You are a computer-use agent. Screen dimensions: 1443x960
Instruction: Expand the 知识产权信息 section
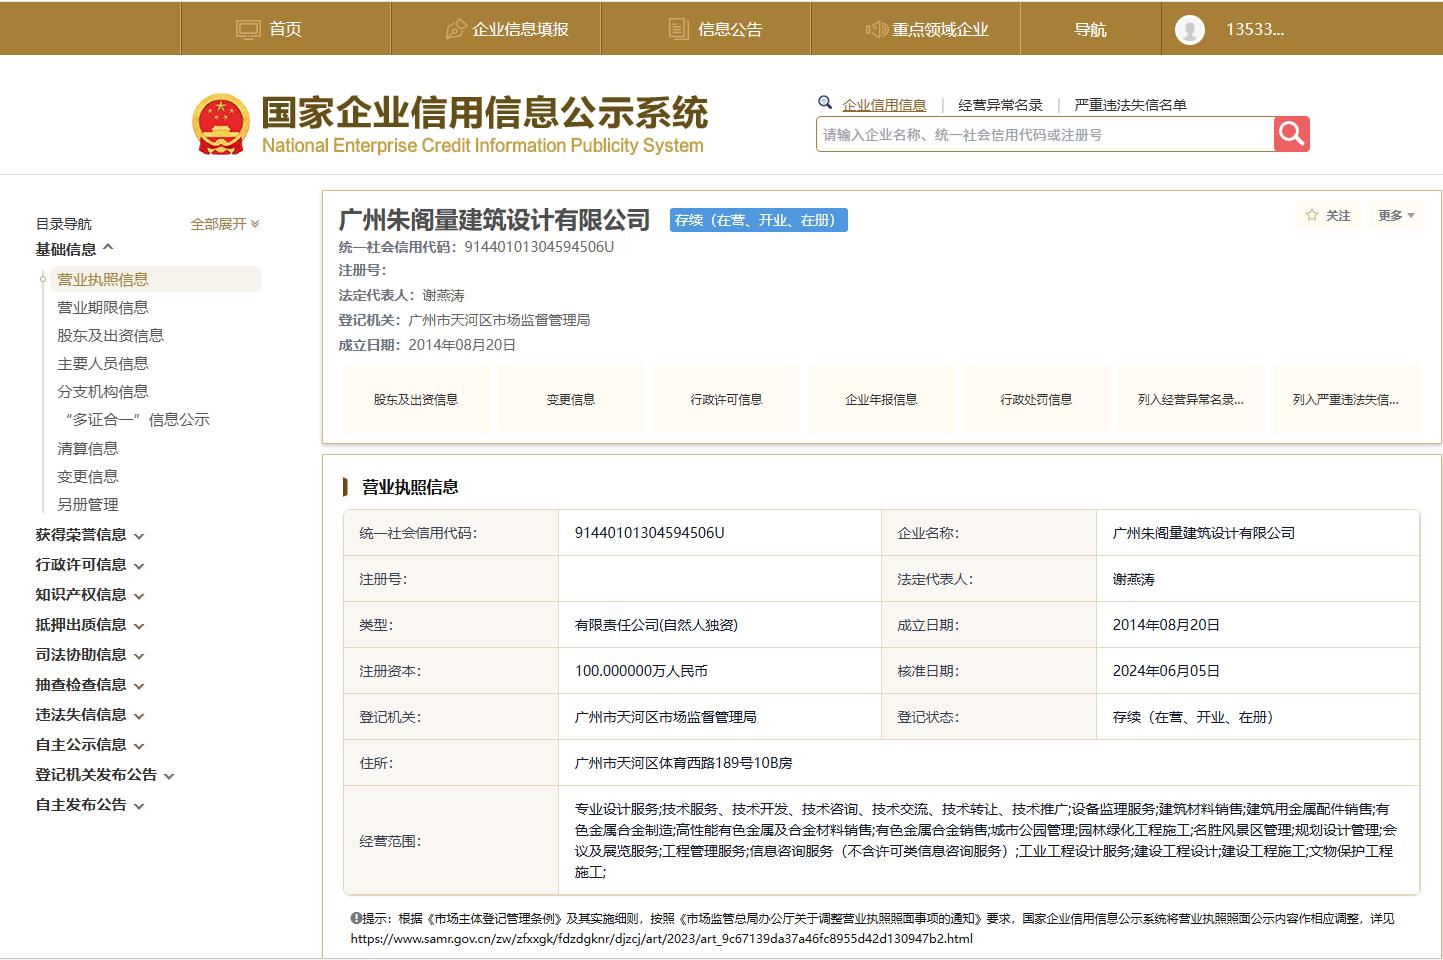pos(90,595)
